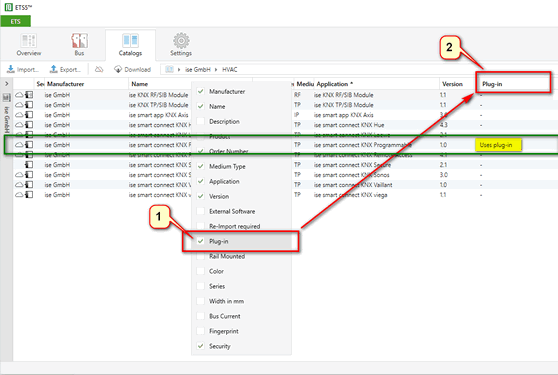Viewport: 558px width, 375px height.
Task: Click version 3.0 in KNX Sonos row
Action: (443, 175)
